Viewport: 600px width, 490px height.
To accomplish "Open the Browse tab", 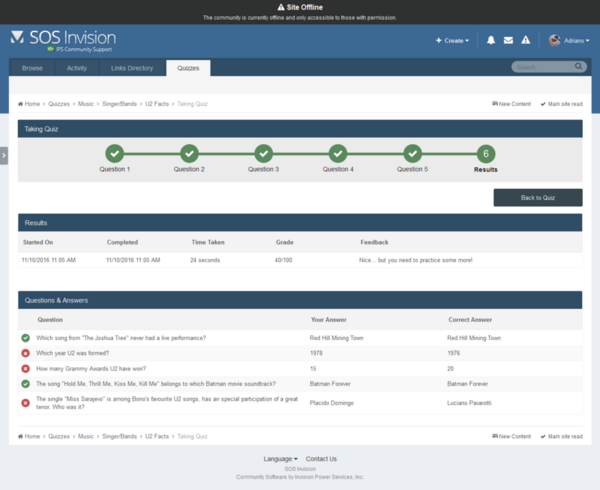I will pyautogui.click(x=33, y=68).
